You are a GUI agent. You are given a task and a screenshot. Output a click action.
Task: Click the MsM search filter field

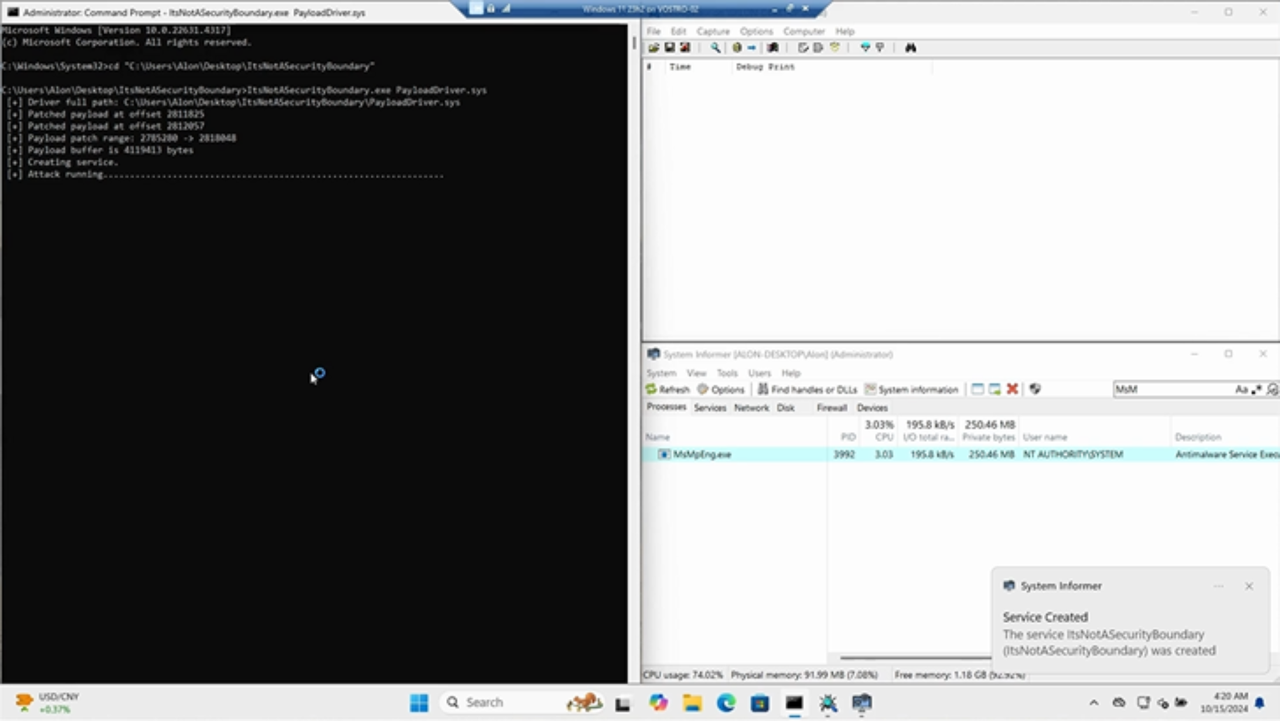(x=1172, y=389)
